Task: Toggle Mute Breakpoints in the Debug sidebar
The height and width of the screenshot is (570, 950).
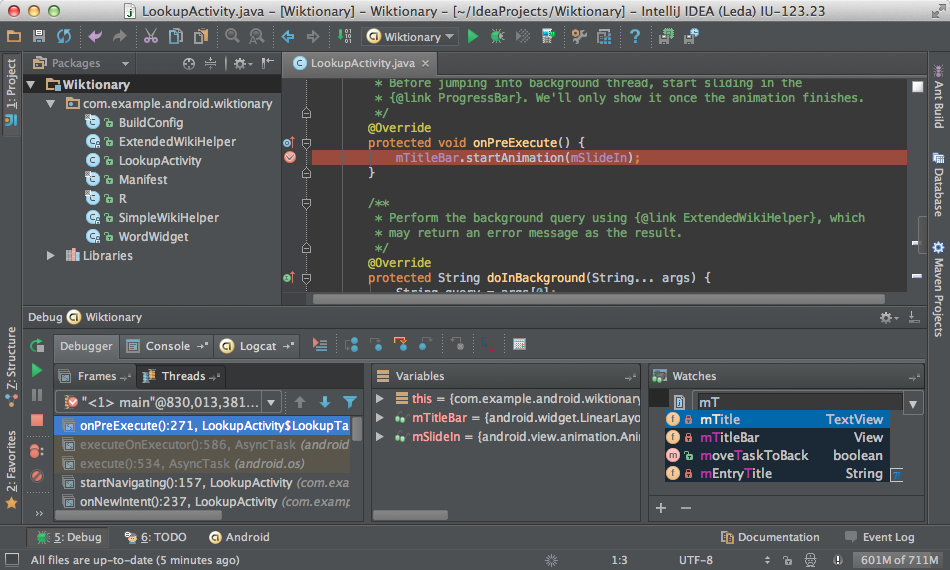Action: (x=37, y=476)
